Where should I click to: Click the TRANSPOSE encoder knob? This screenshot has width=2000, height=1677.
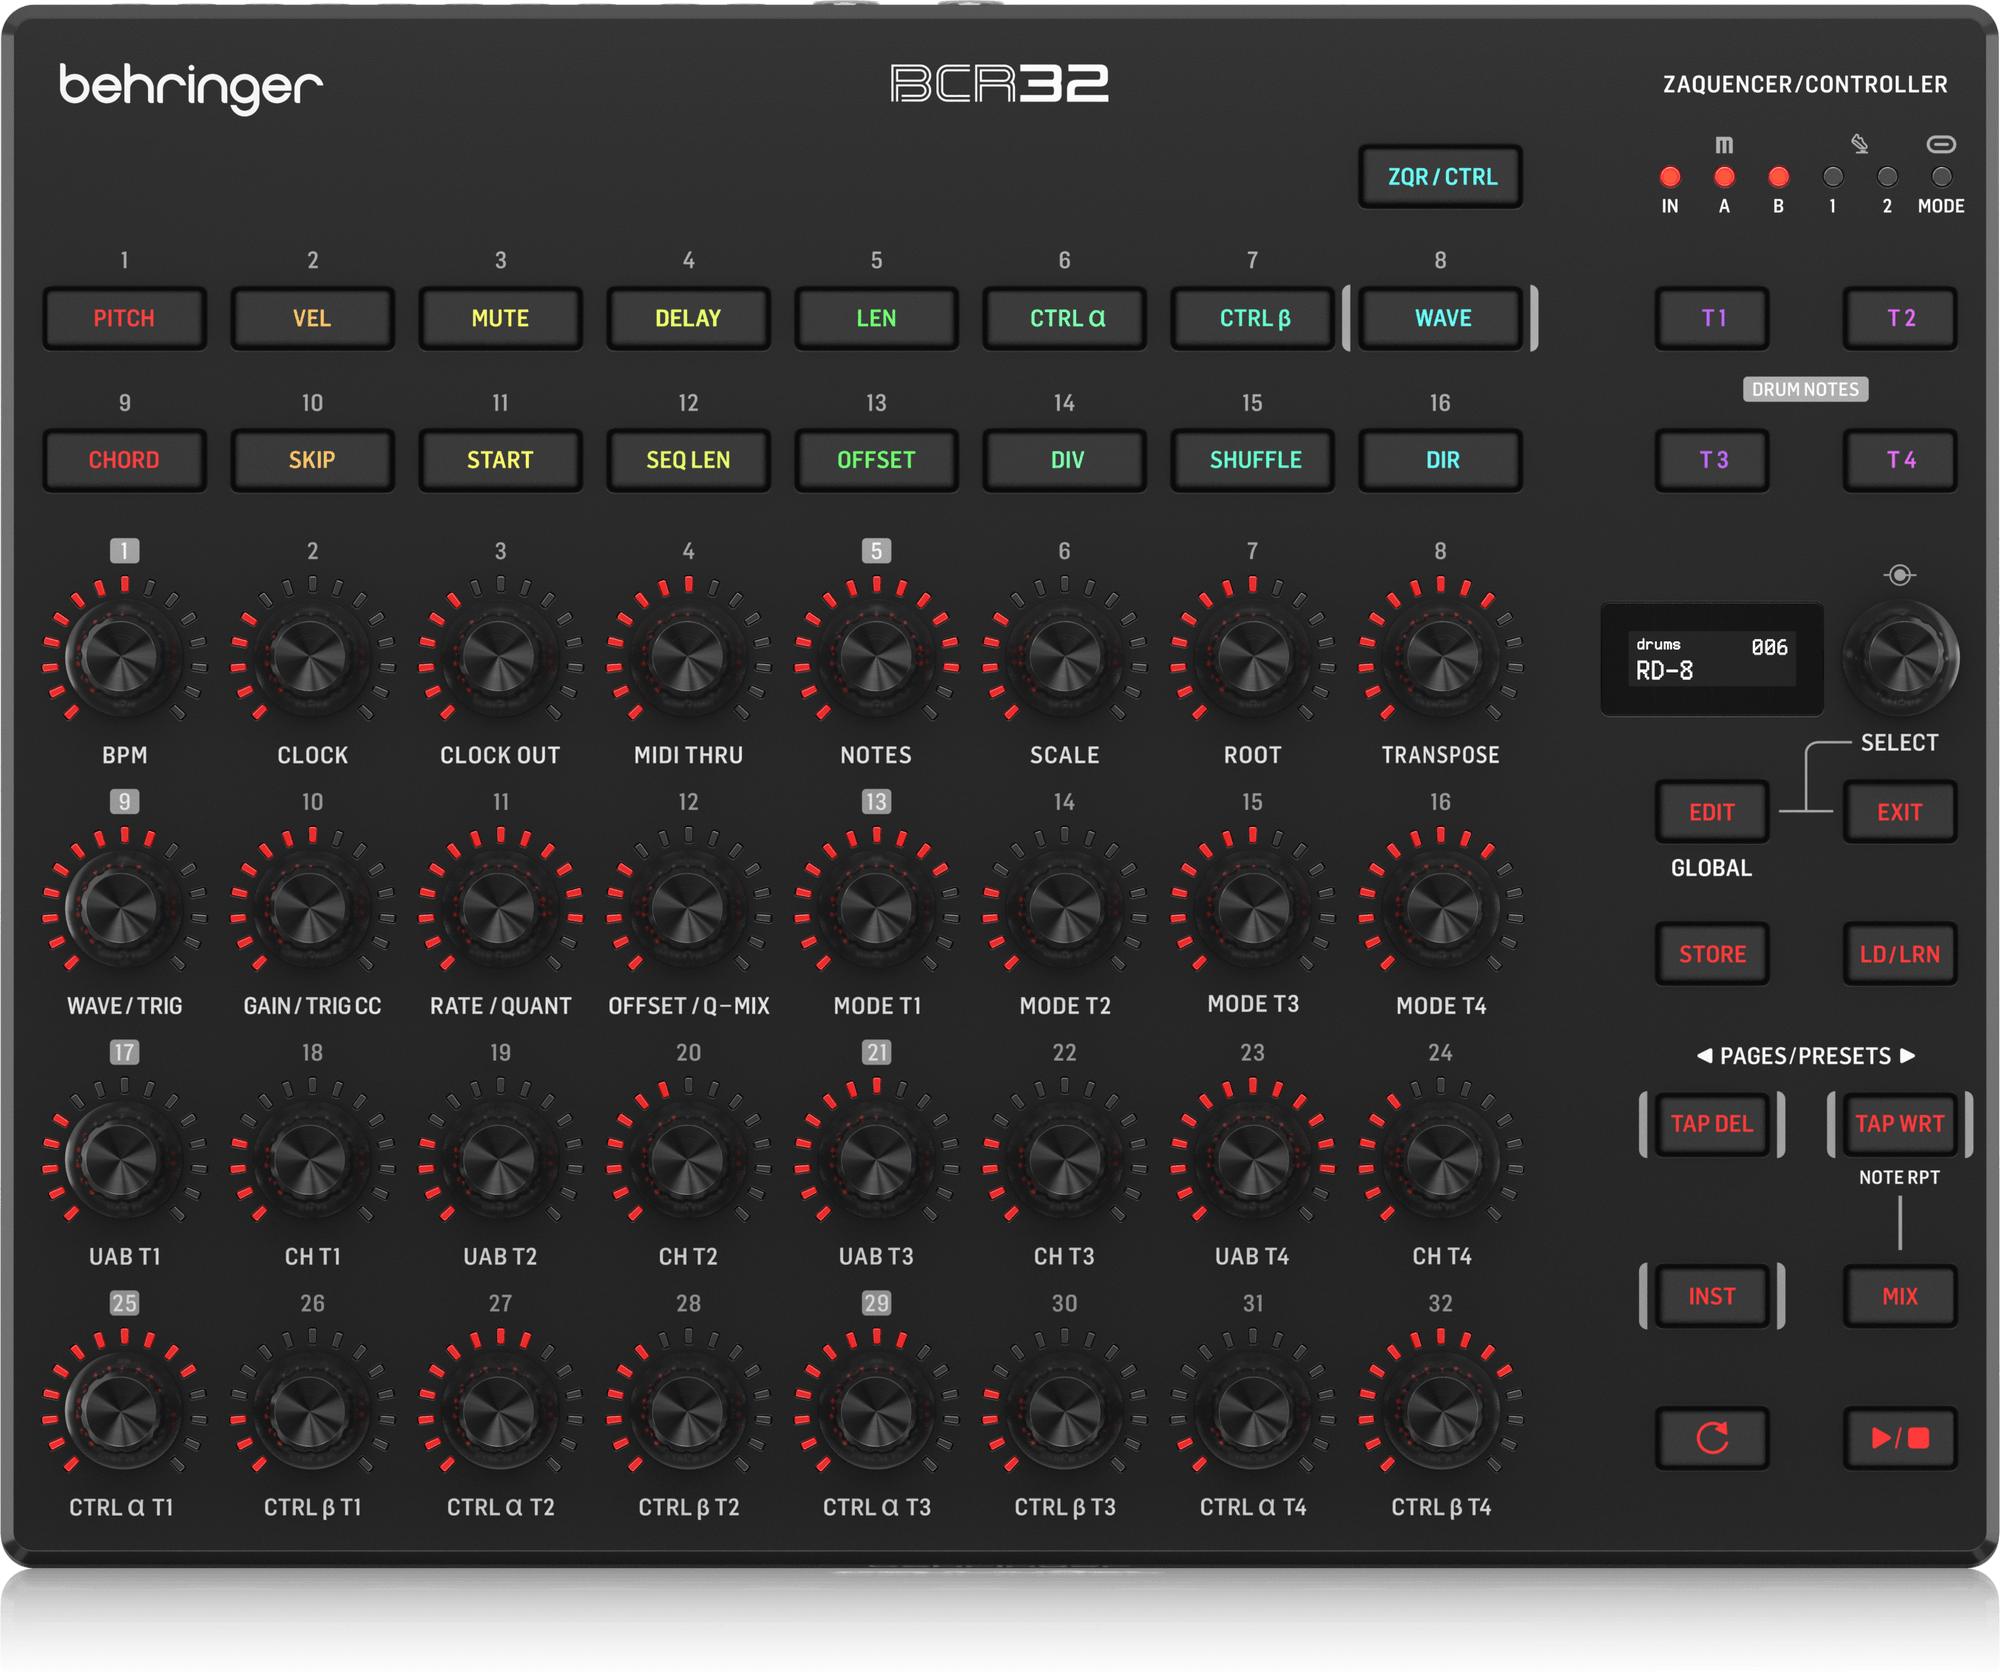[x=1441, y=658]
